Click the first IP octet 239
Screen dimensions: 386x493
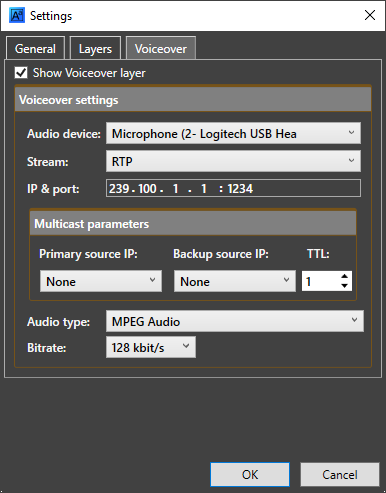coord(119,189)
